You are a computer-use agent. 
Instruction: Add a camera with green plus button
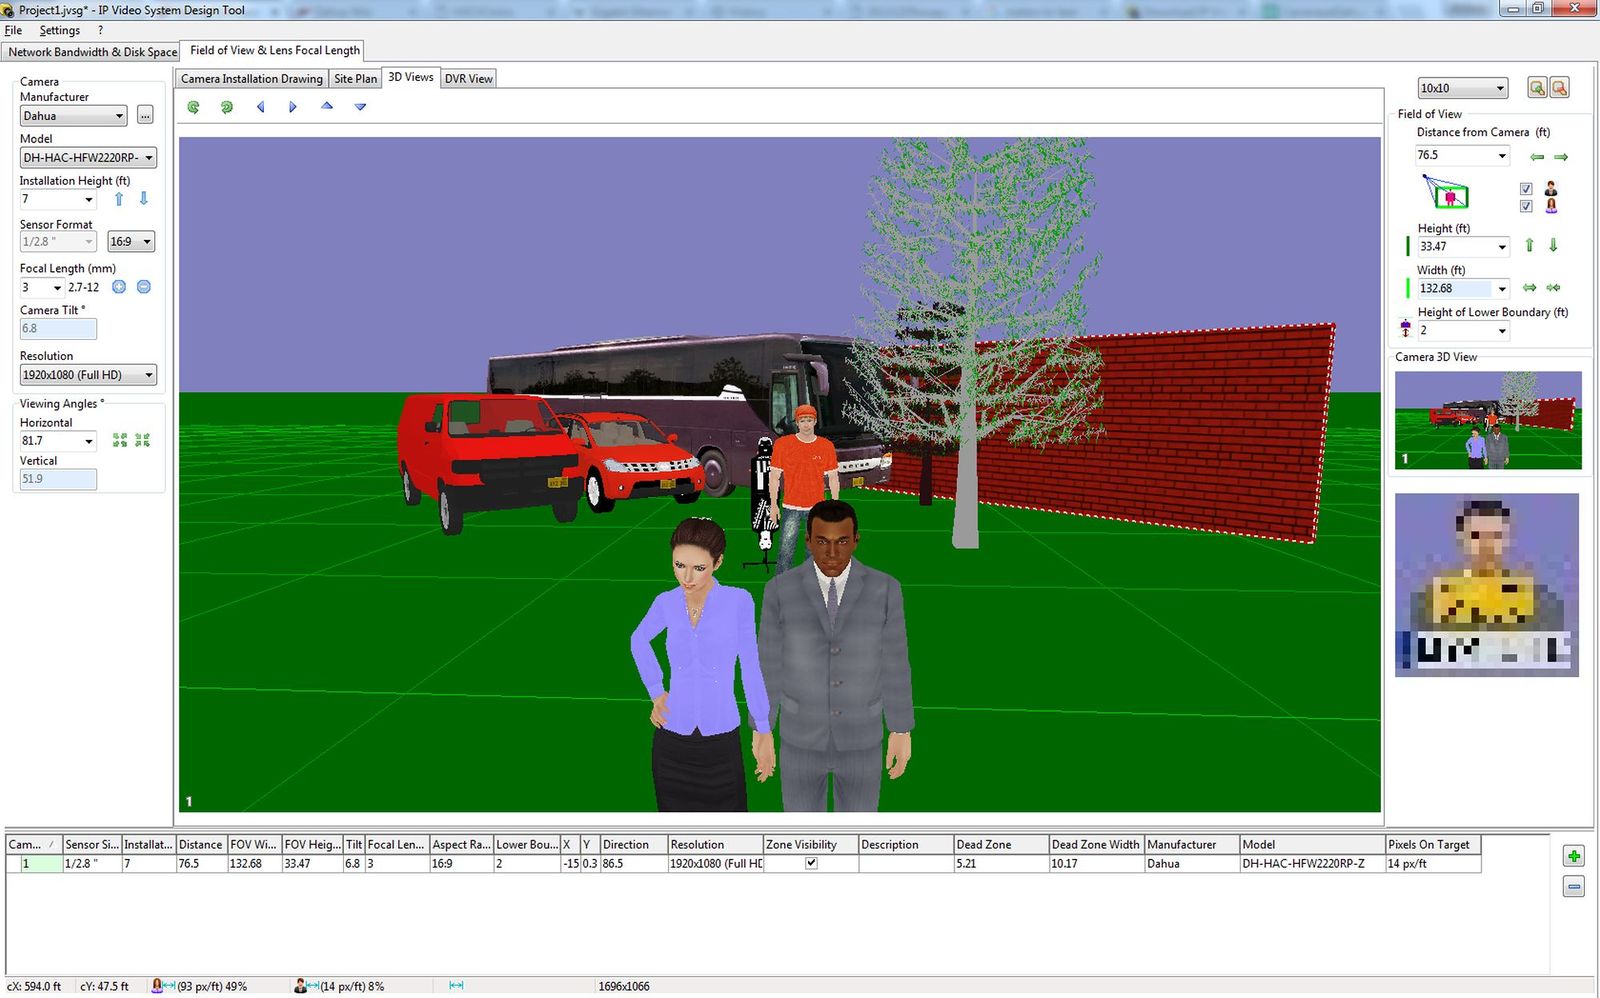(1574, 856)
